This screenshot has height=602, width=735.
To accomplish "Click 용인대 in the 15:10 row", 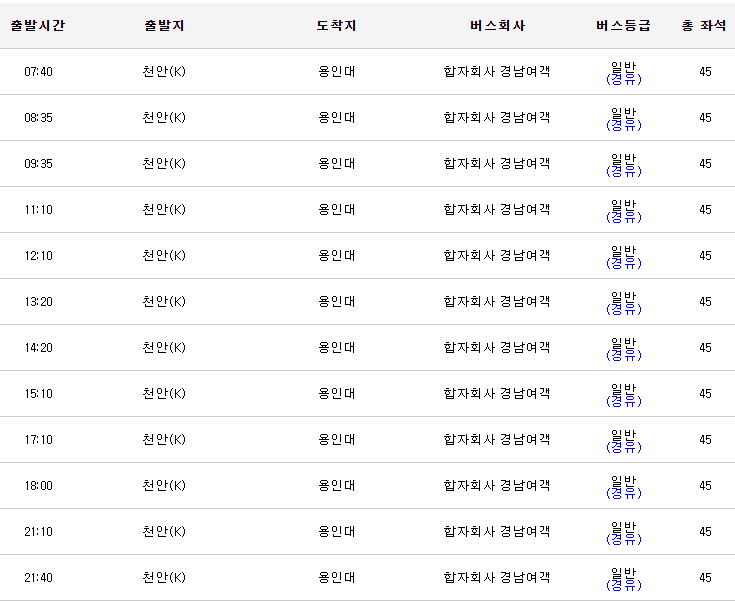I will click(x=337, y=393).
